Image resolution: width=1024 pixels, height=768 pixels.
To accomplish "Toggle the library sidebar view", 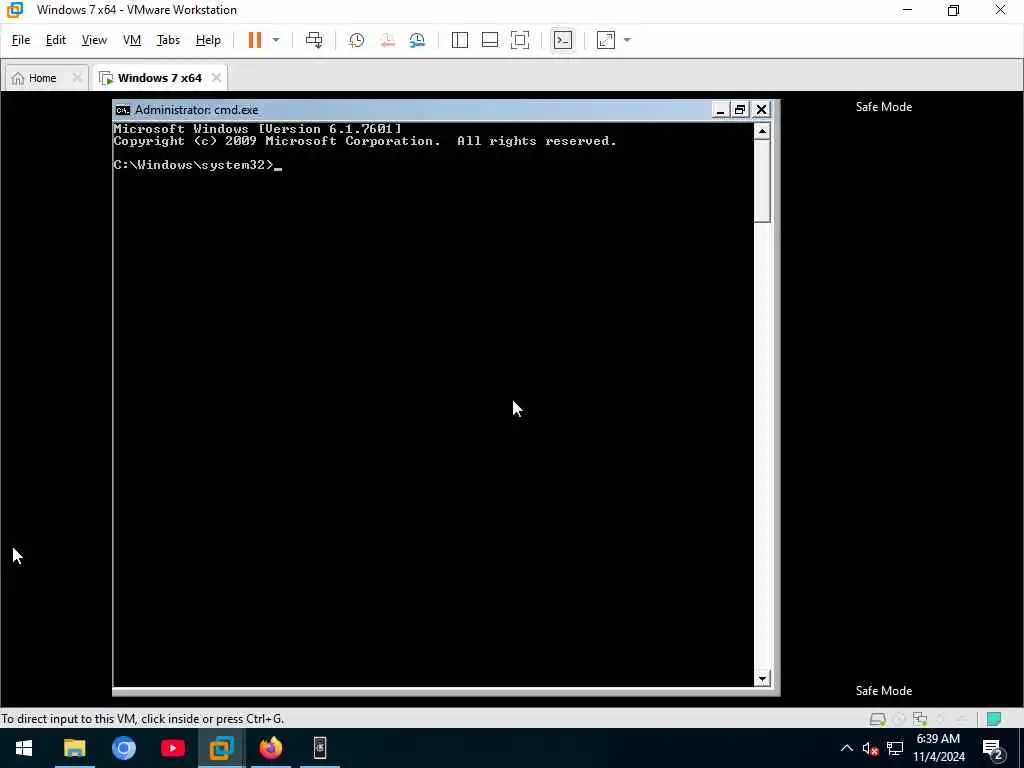I will tap(460, 40).
